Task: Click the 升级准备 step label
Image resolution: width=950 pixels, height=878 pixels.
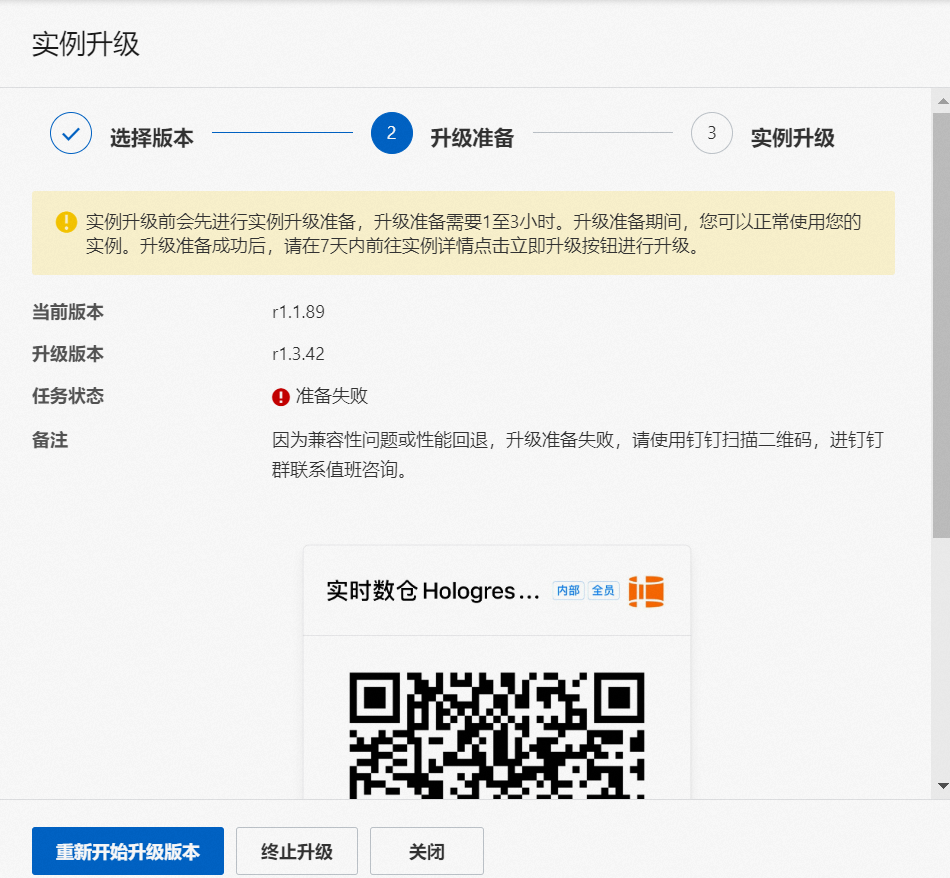Action: 473,138
